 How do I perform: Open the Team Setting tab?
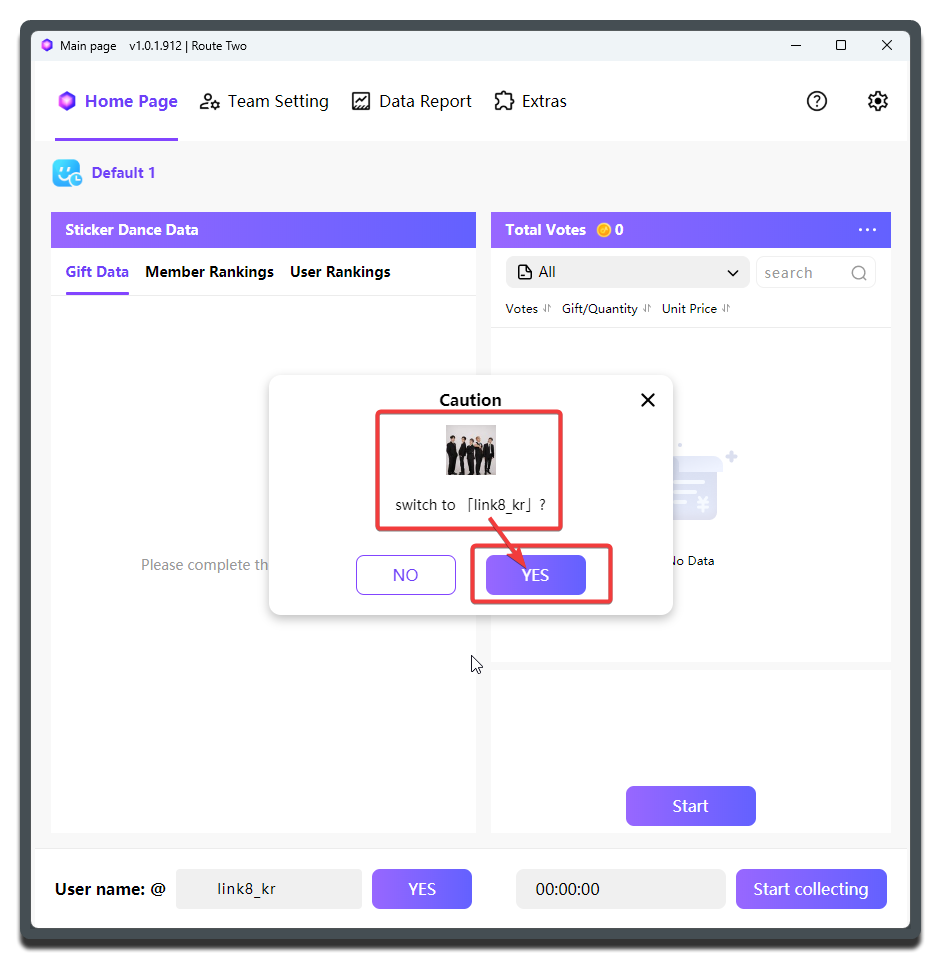pyautogui.click(x=265, y=101)
